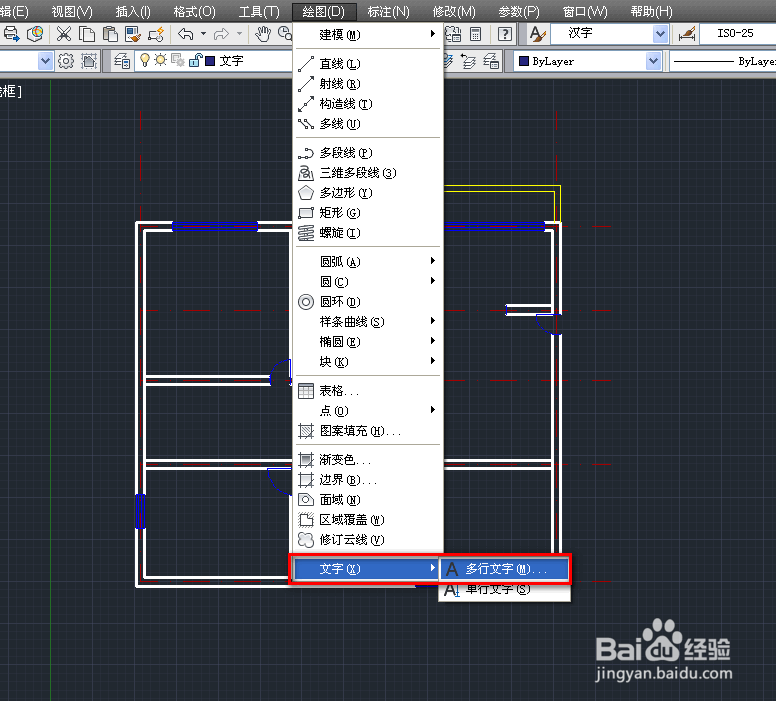Click the Match Properties brush icon
Viewport: 776px width, 701px height.
coord(133,34)
